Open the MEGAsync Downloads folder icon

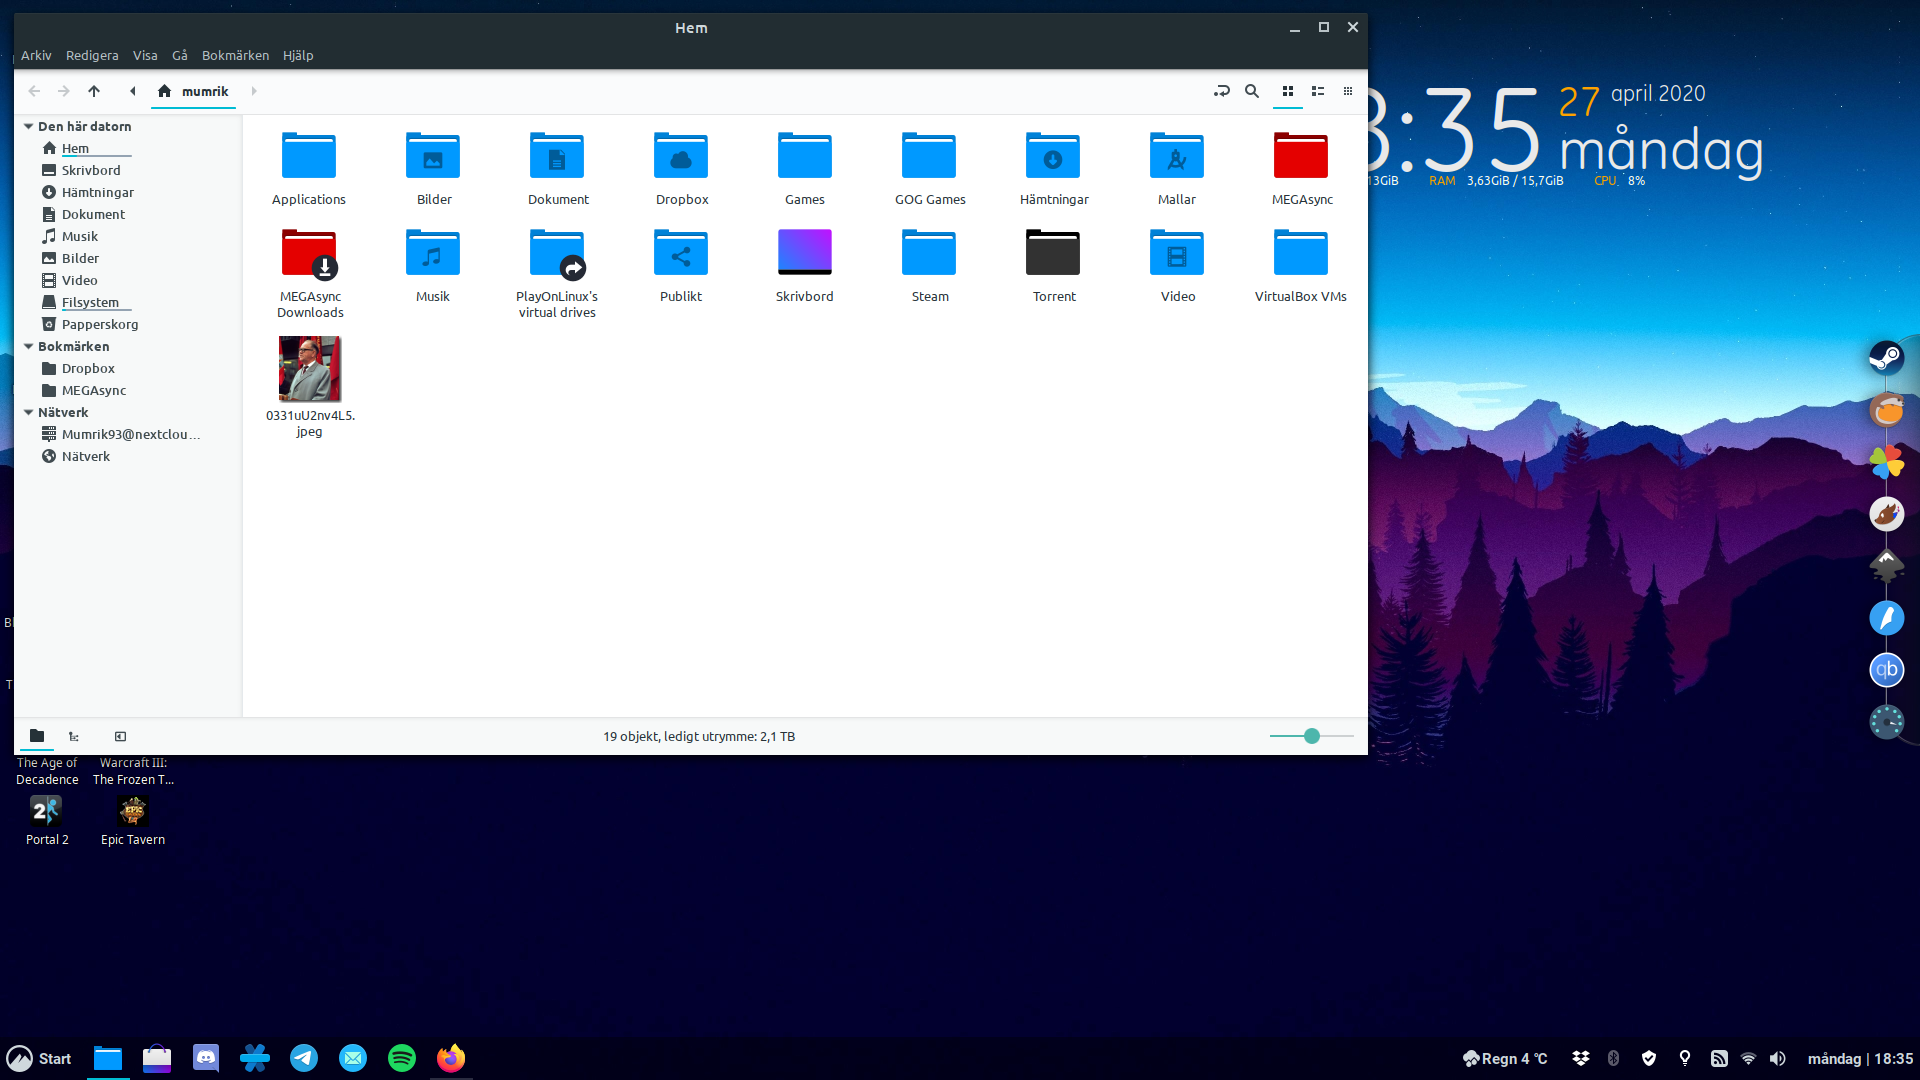coord(309,254)
